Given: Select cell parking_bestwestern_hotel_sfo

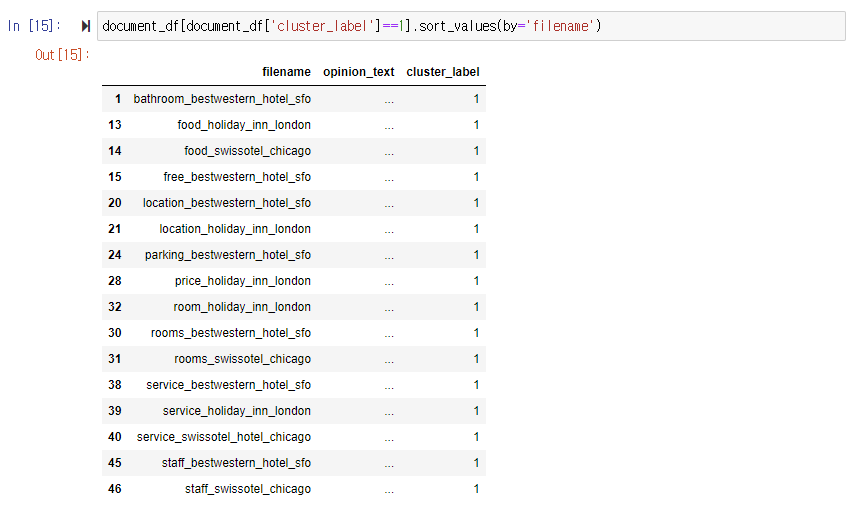Looking at the screenshot, I should click(x=228, y=255).
